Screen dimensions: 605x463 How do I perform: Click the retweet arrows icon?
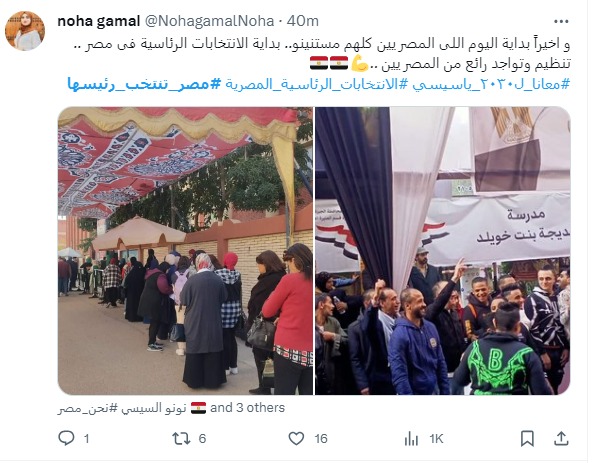181,438
